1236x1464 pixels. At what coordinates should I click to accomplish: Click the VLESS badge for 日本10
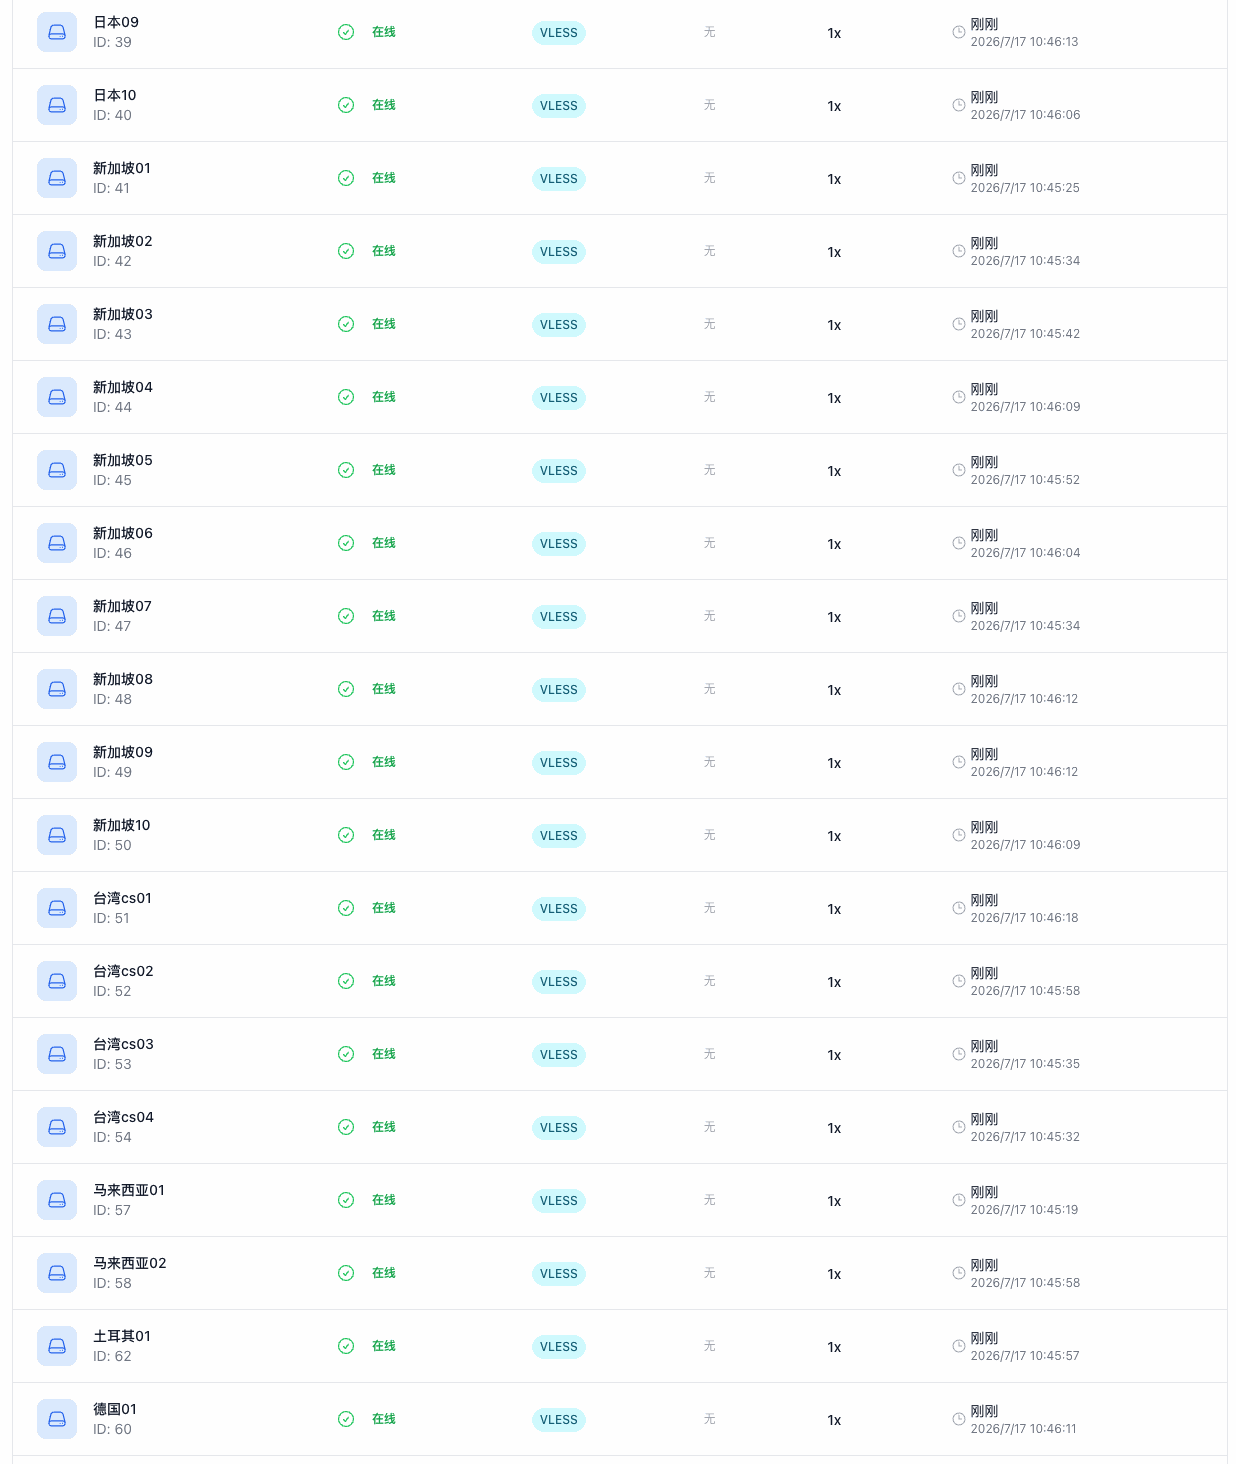(559, 106)
